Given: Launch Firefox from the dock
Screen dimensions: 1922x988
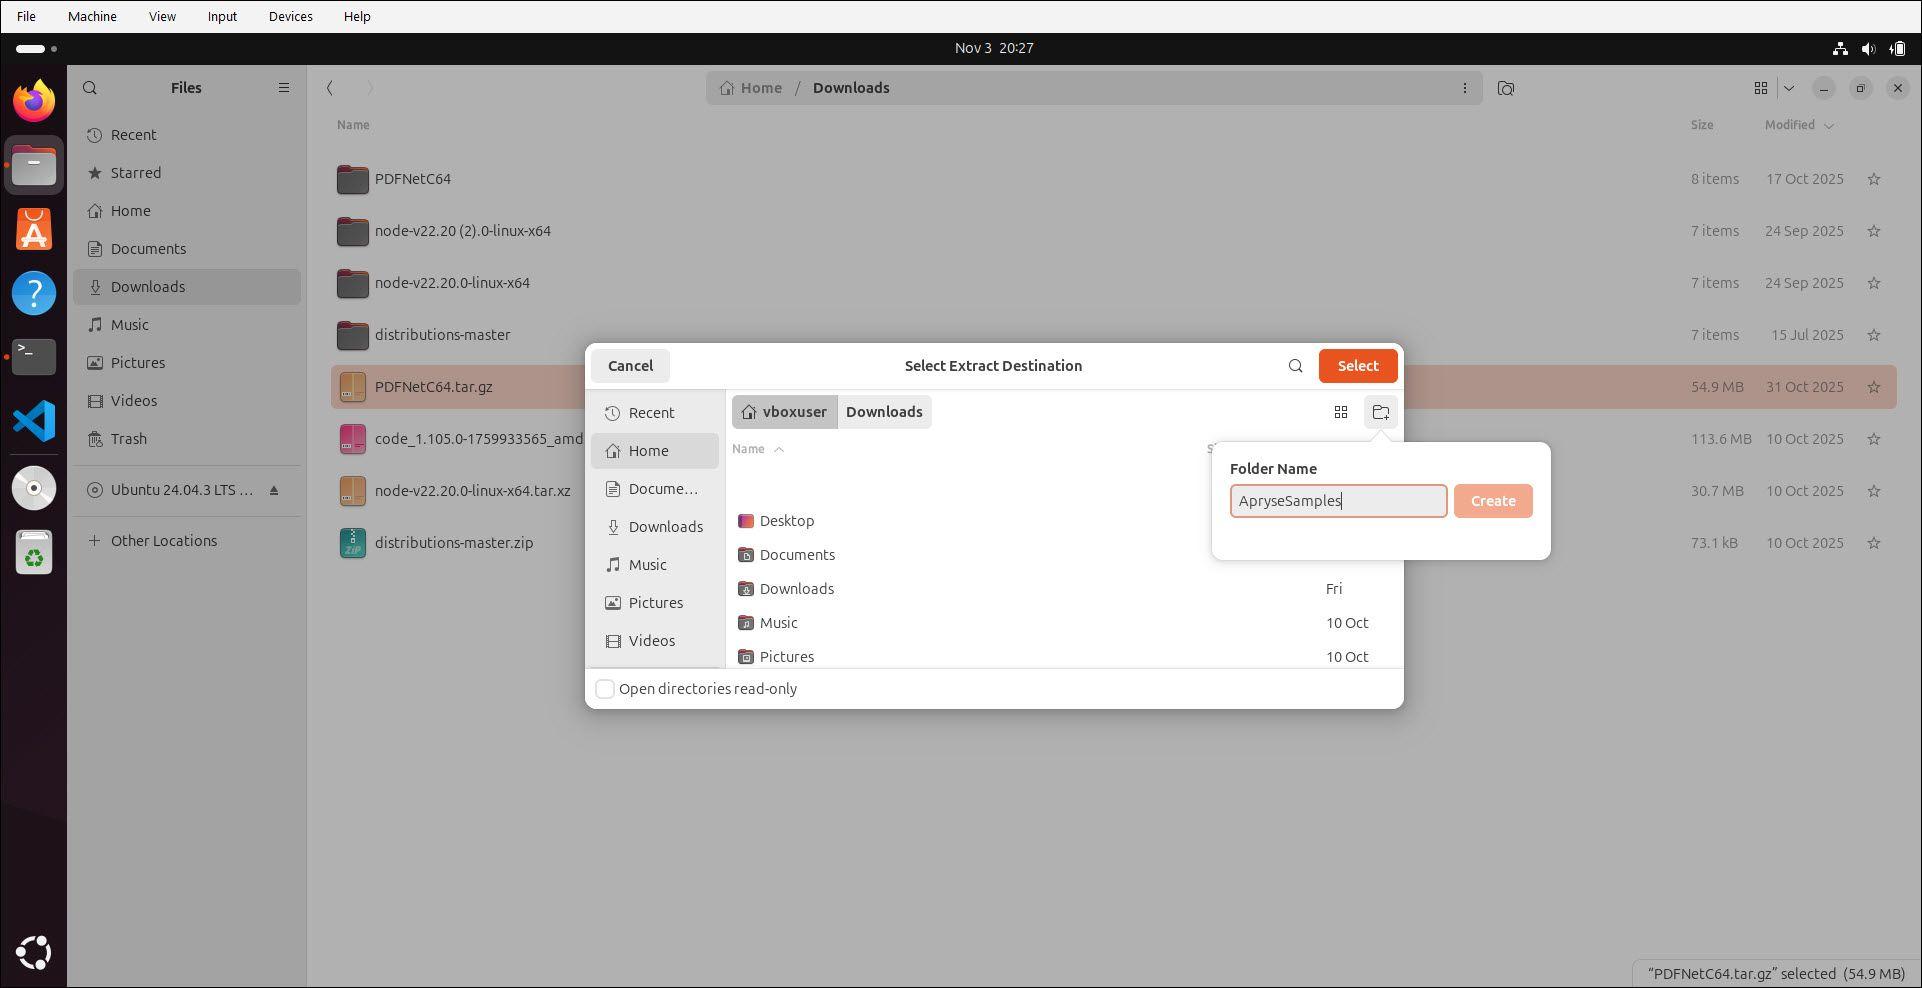Looking at the screenshot, I should click(34, 101).
